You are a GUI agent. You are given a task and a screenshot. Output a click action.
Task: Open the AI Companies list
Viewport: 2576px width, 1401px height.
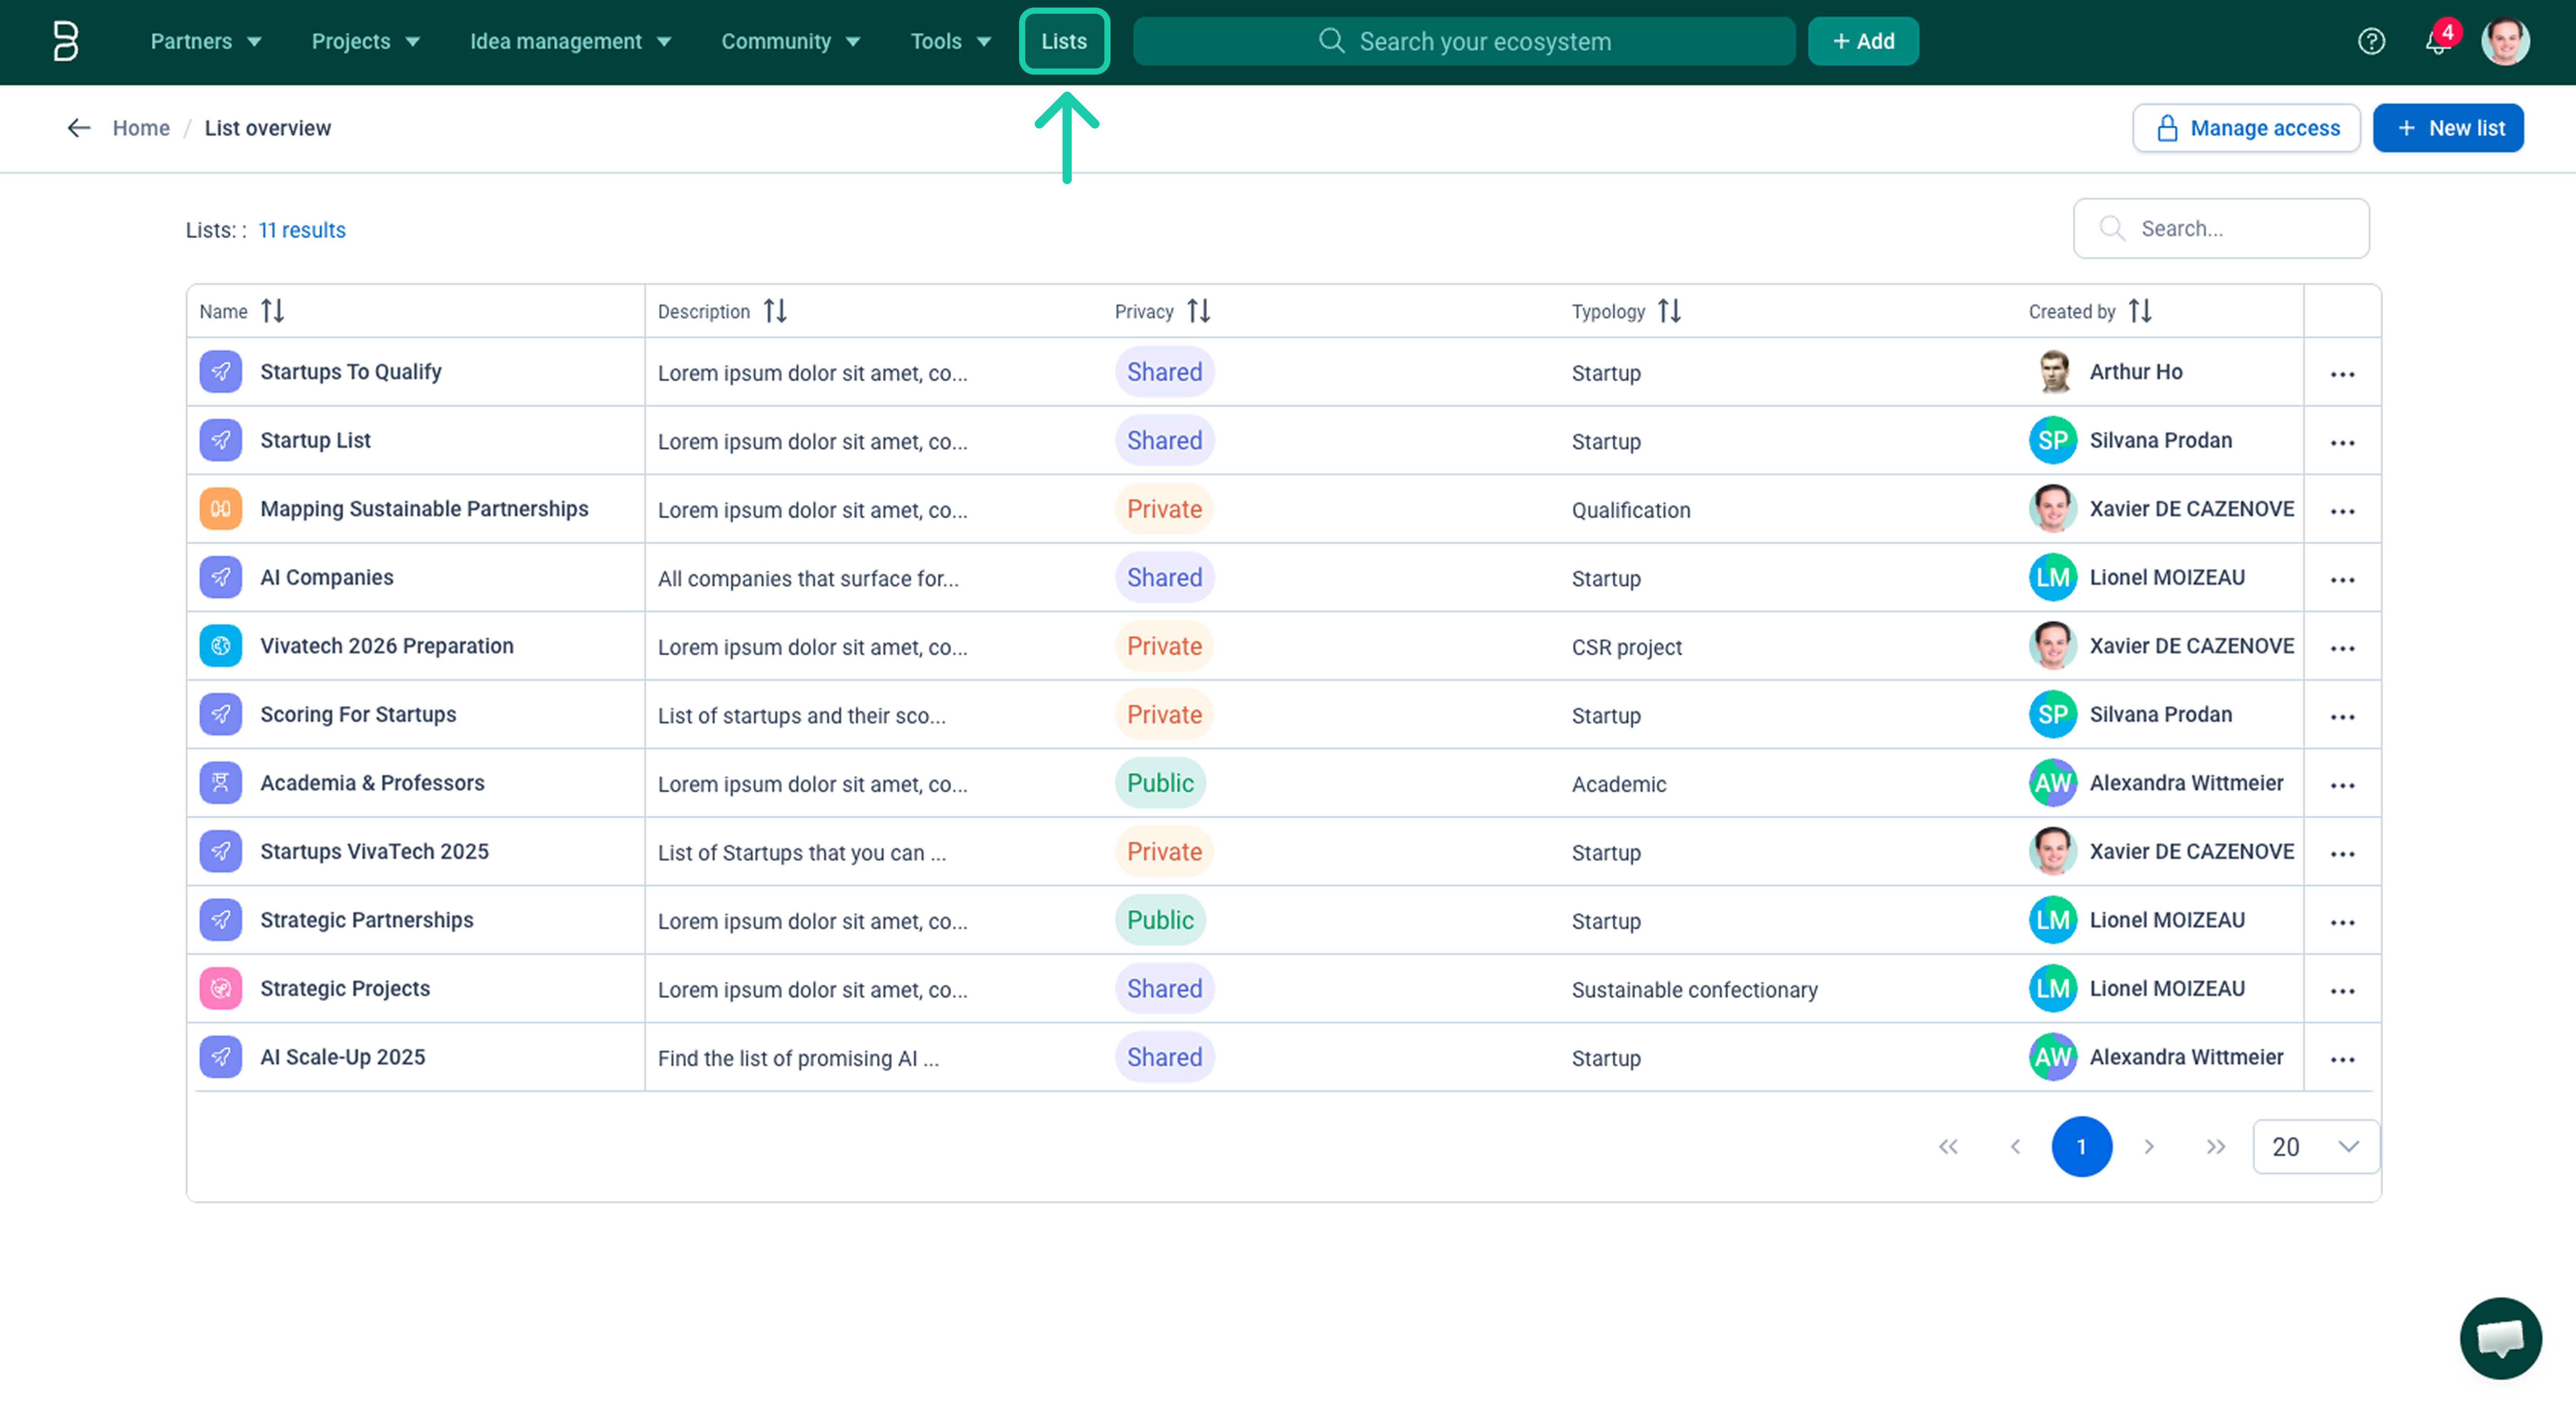coord(327,577)
